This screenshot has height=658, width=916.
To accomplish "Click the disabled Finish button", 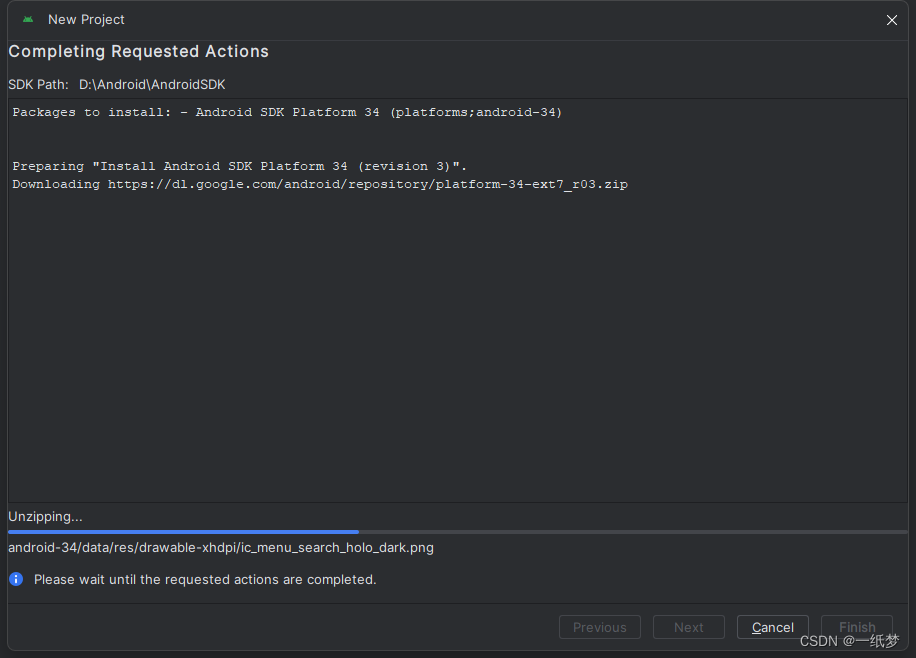I will click(857, 627).
